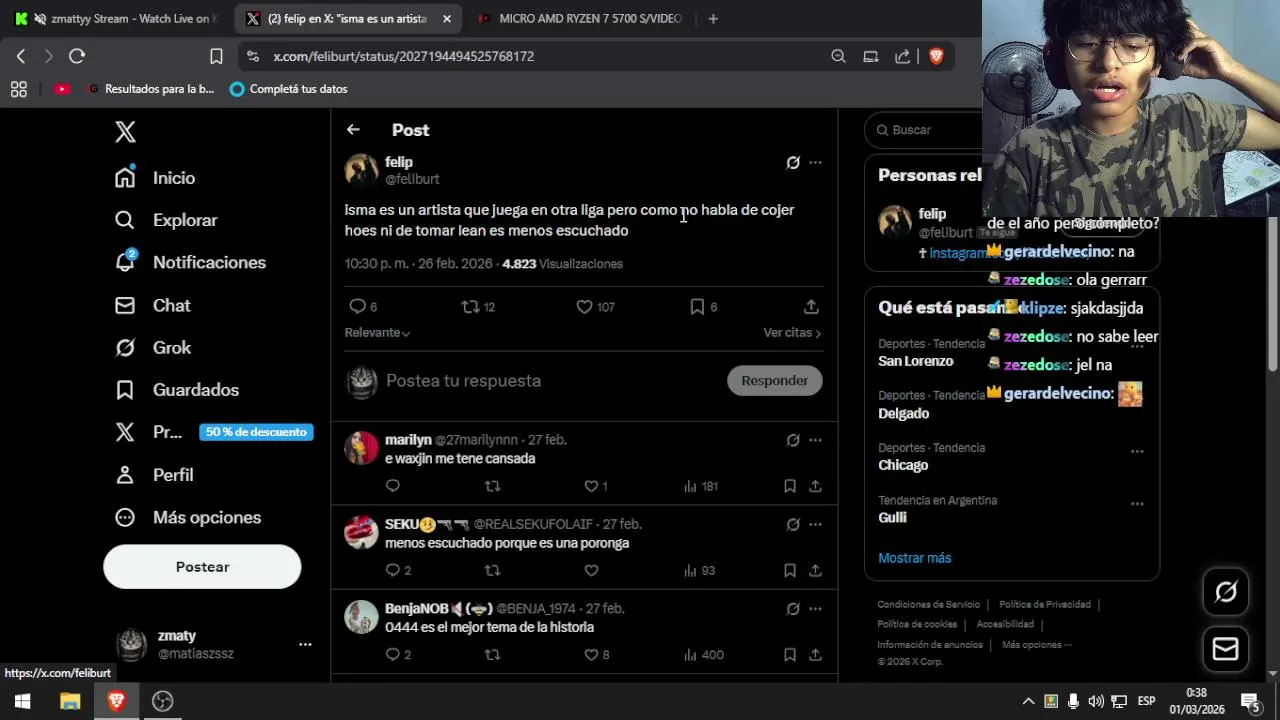Repost BenjaNOB's reply
Viewport: 1280px width, 720px height.
[x=492, y=655]
